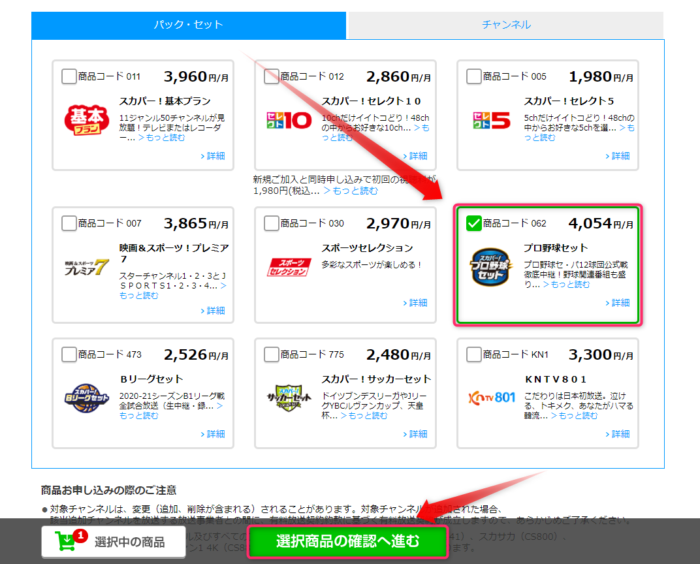
Task: Check the 商品コード KN1 checkbox
Action: coord(474,355)
